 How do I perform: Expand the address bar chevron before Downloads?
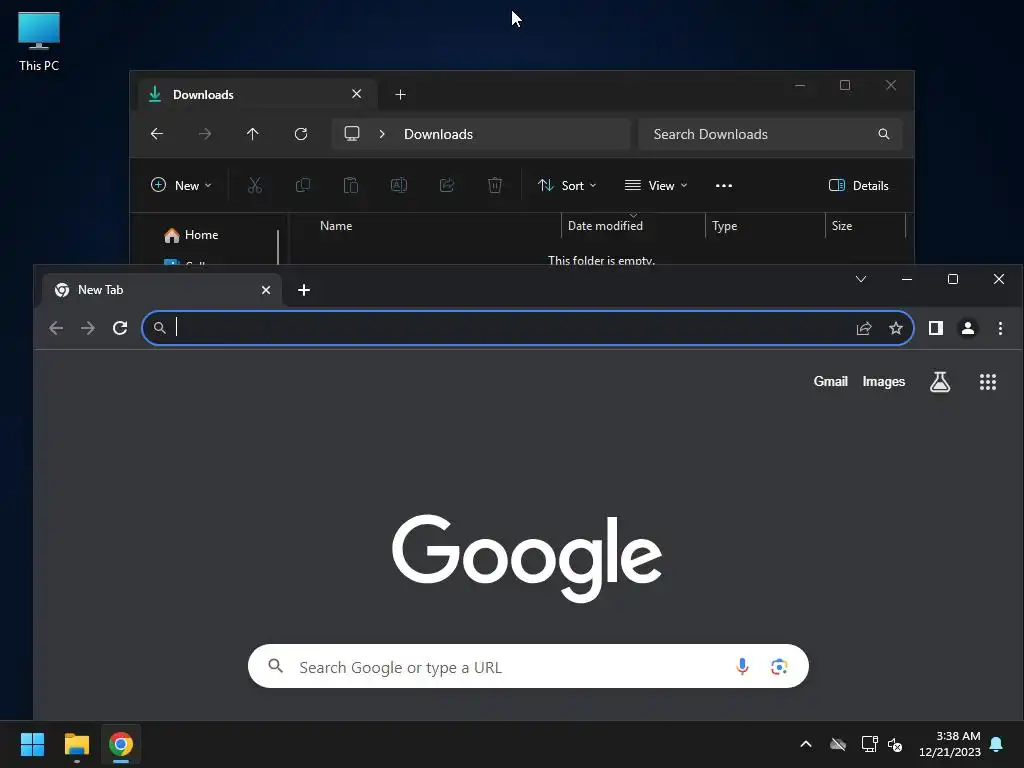(382, 134)
